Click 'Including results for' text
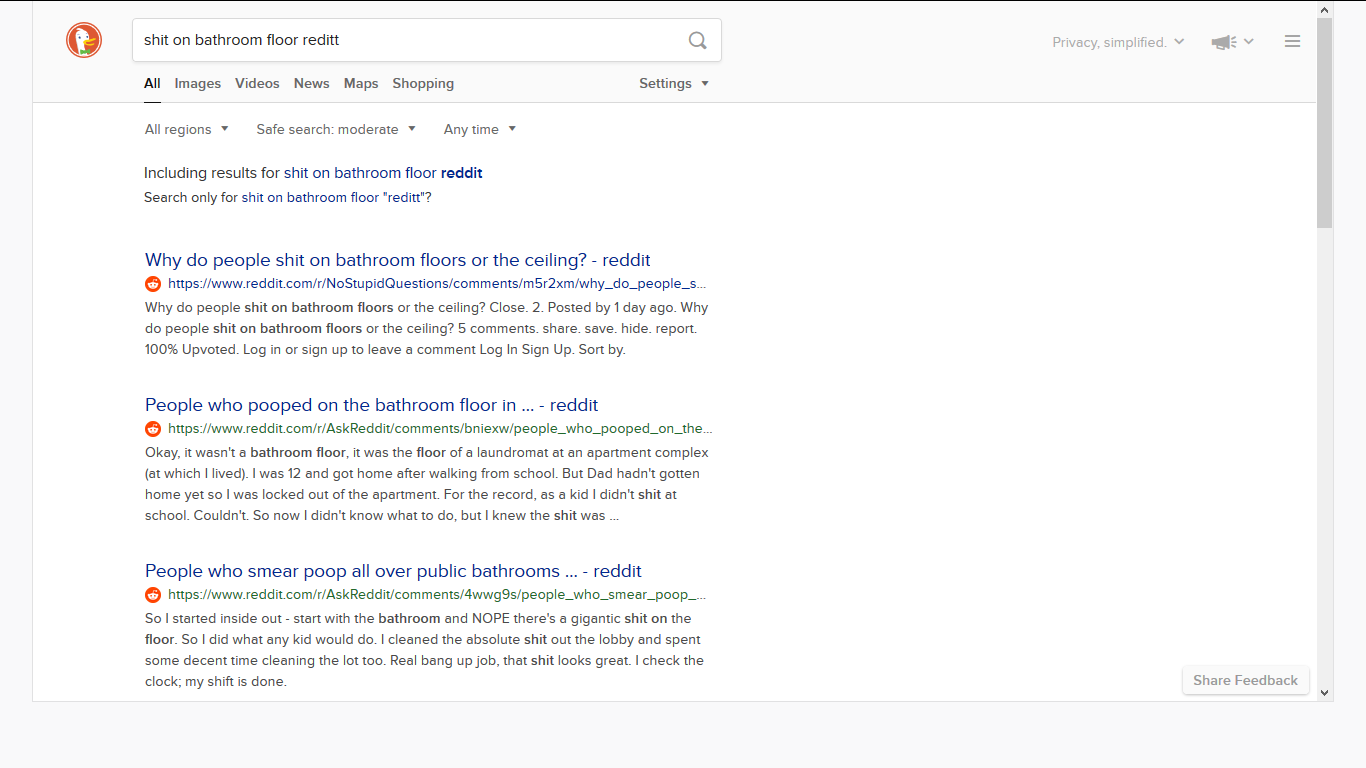The image size is (1366, 768). tap(212, 173)
